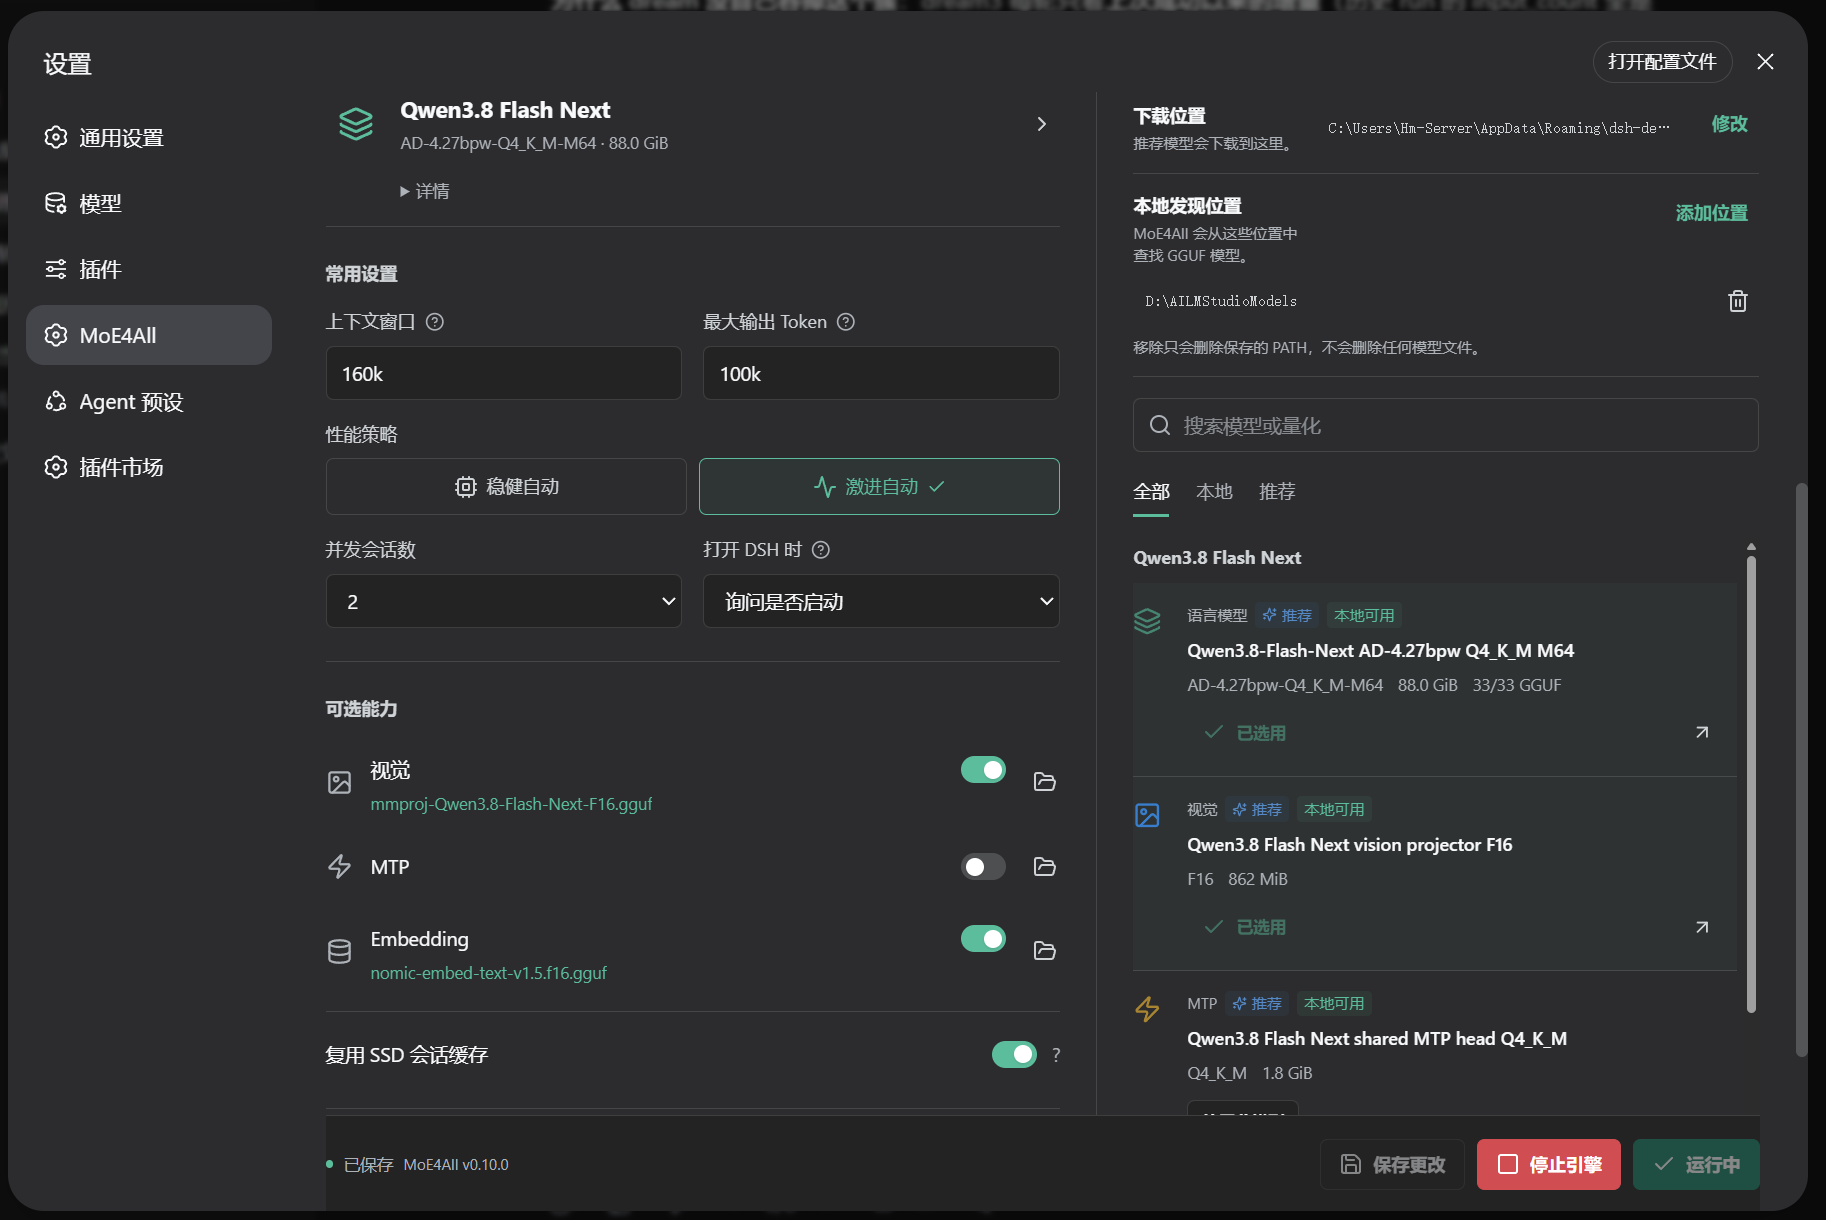1826x1220 pixels.
Task: Turn off the Embedding toggle
Action: point(983,938)
